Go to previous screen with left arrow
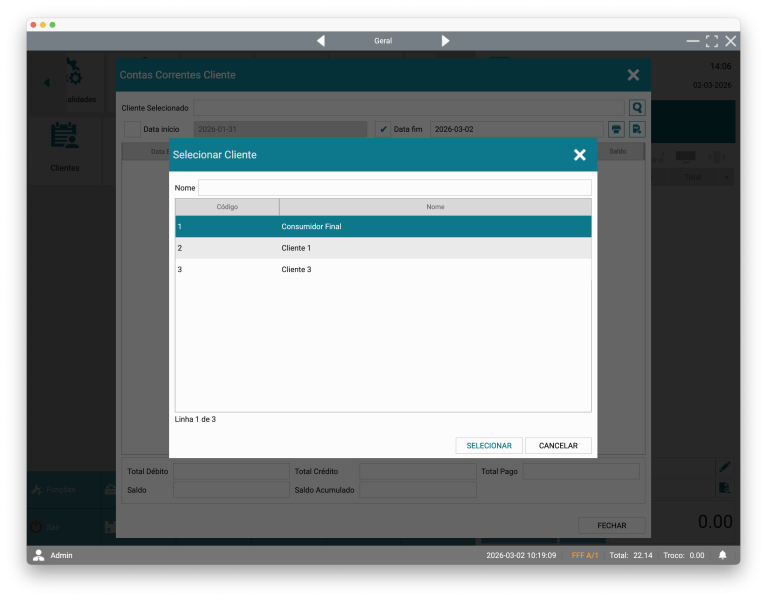767x600 pixels. [x=321, y=41]
